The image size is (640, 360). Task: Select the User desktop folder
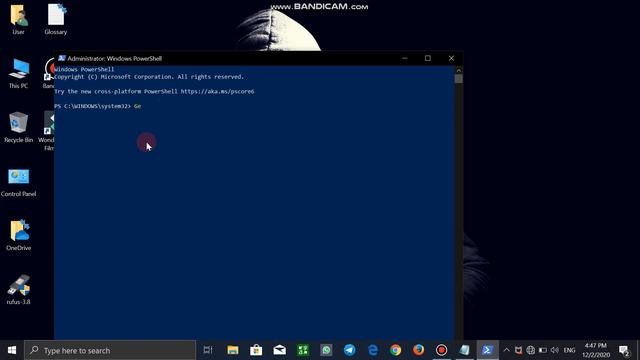(x=18, y=19)
